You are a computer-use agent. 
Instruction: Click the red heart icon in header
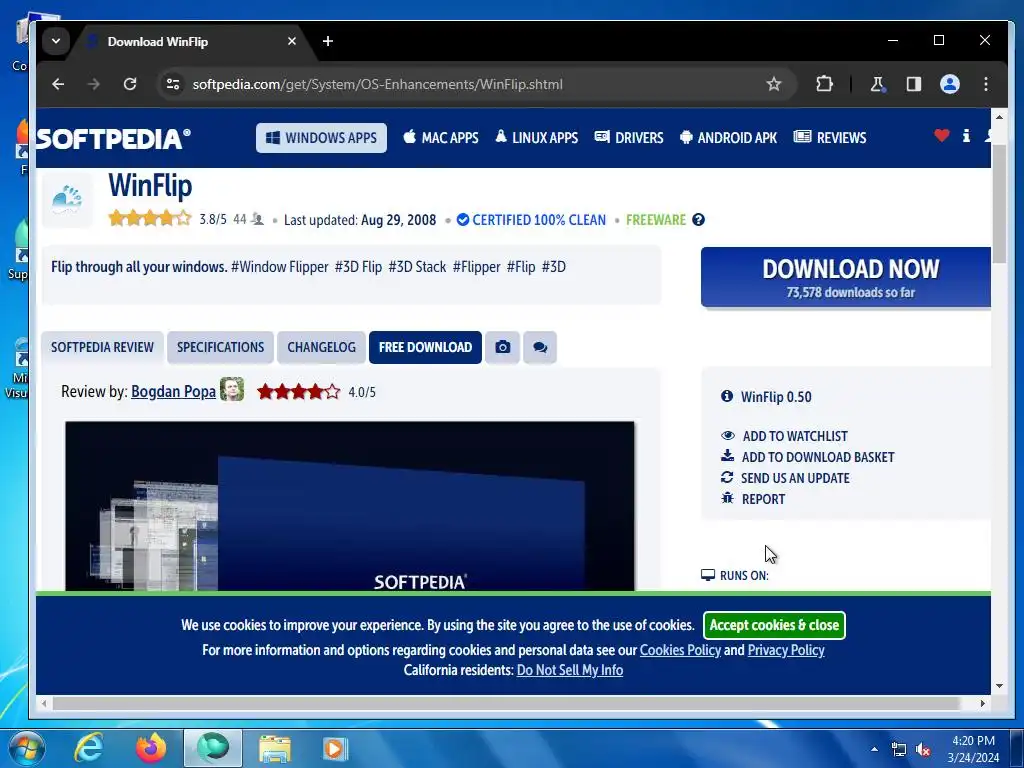pos(942,136)
